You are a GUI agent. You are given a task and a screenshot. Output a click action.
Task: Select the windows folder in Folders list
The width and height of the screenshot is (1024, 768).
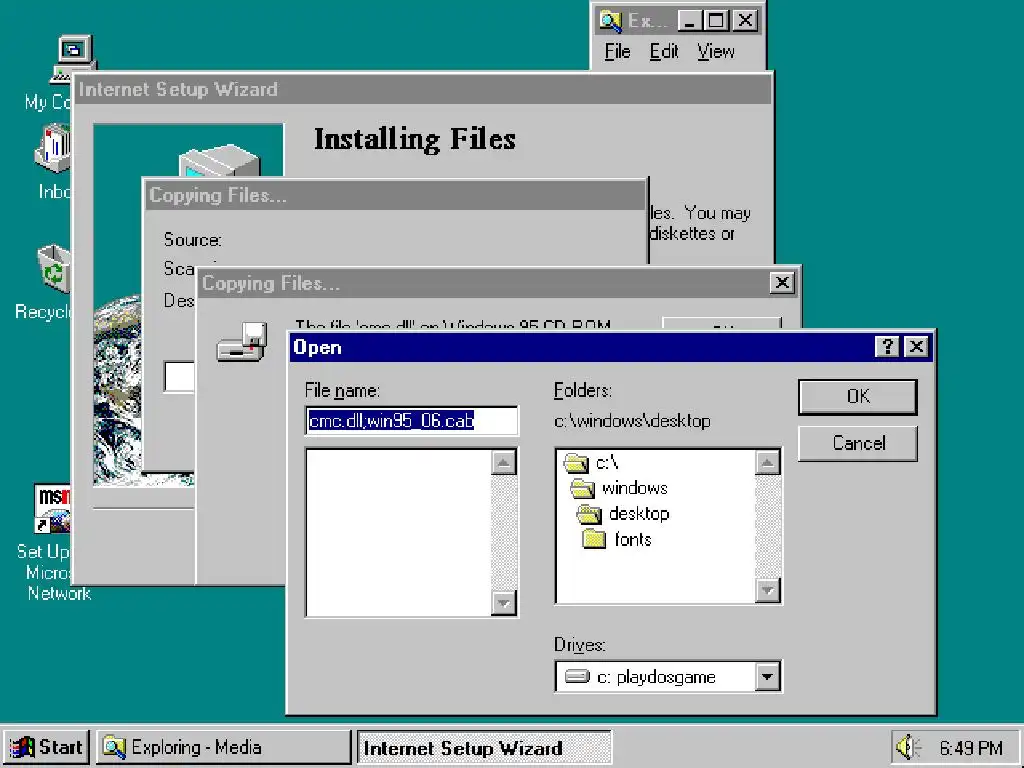click(x=634, y=488)
